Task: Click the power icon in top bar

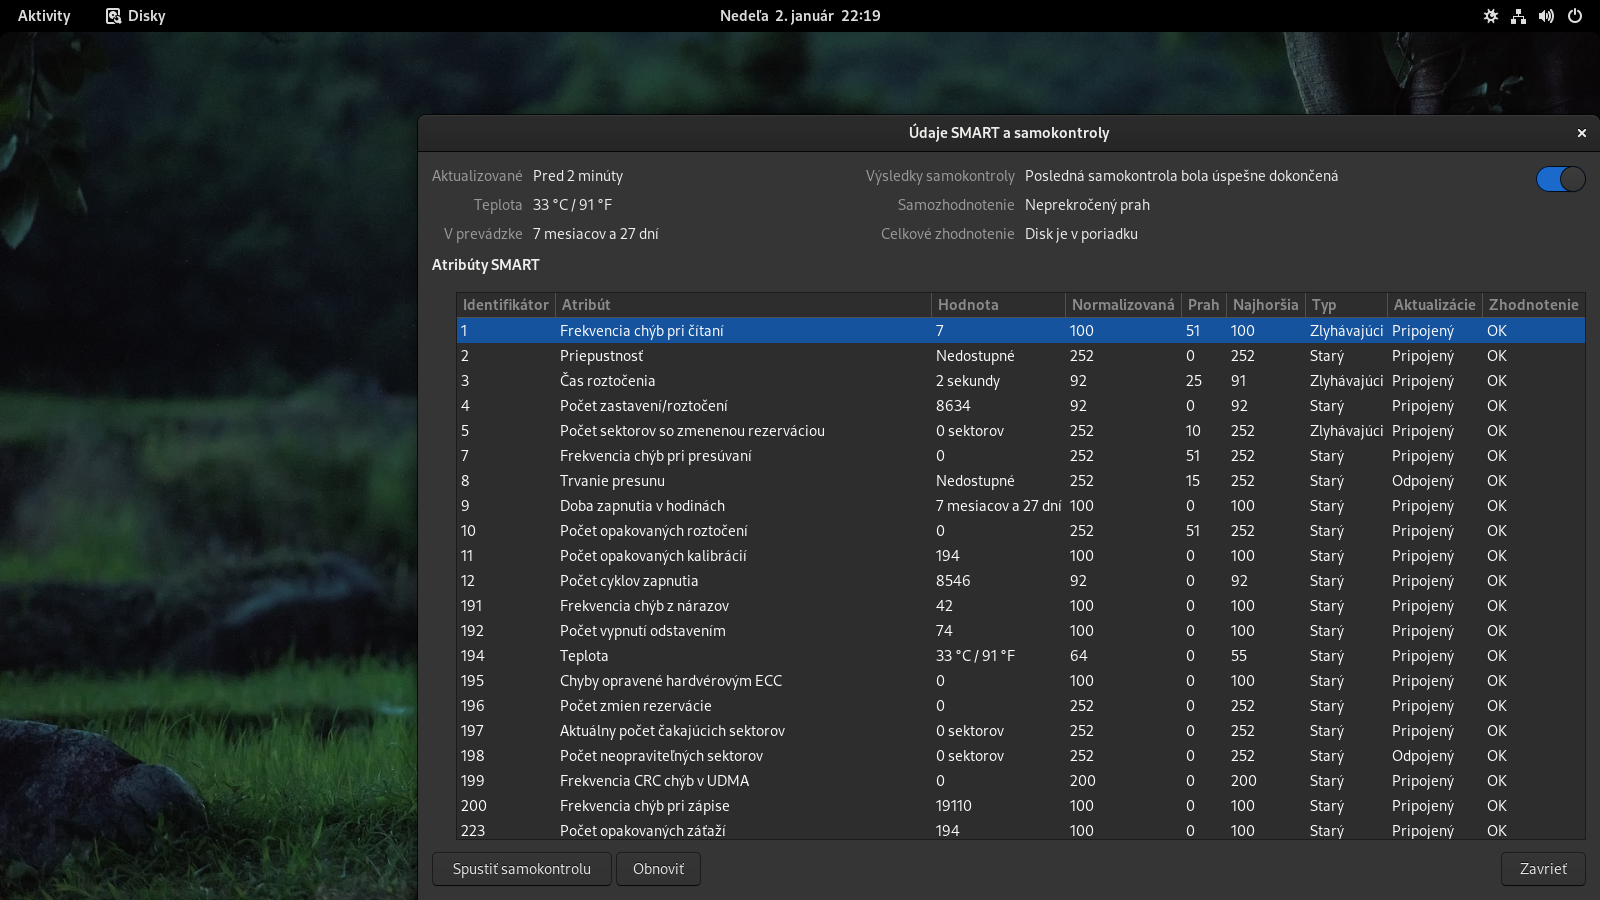Action: [1574, 16]
